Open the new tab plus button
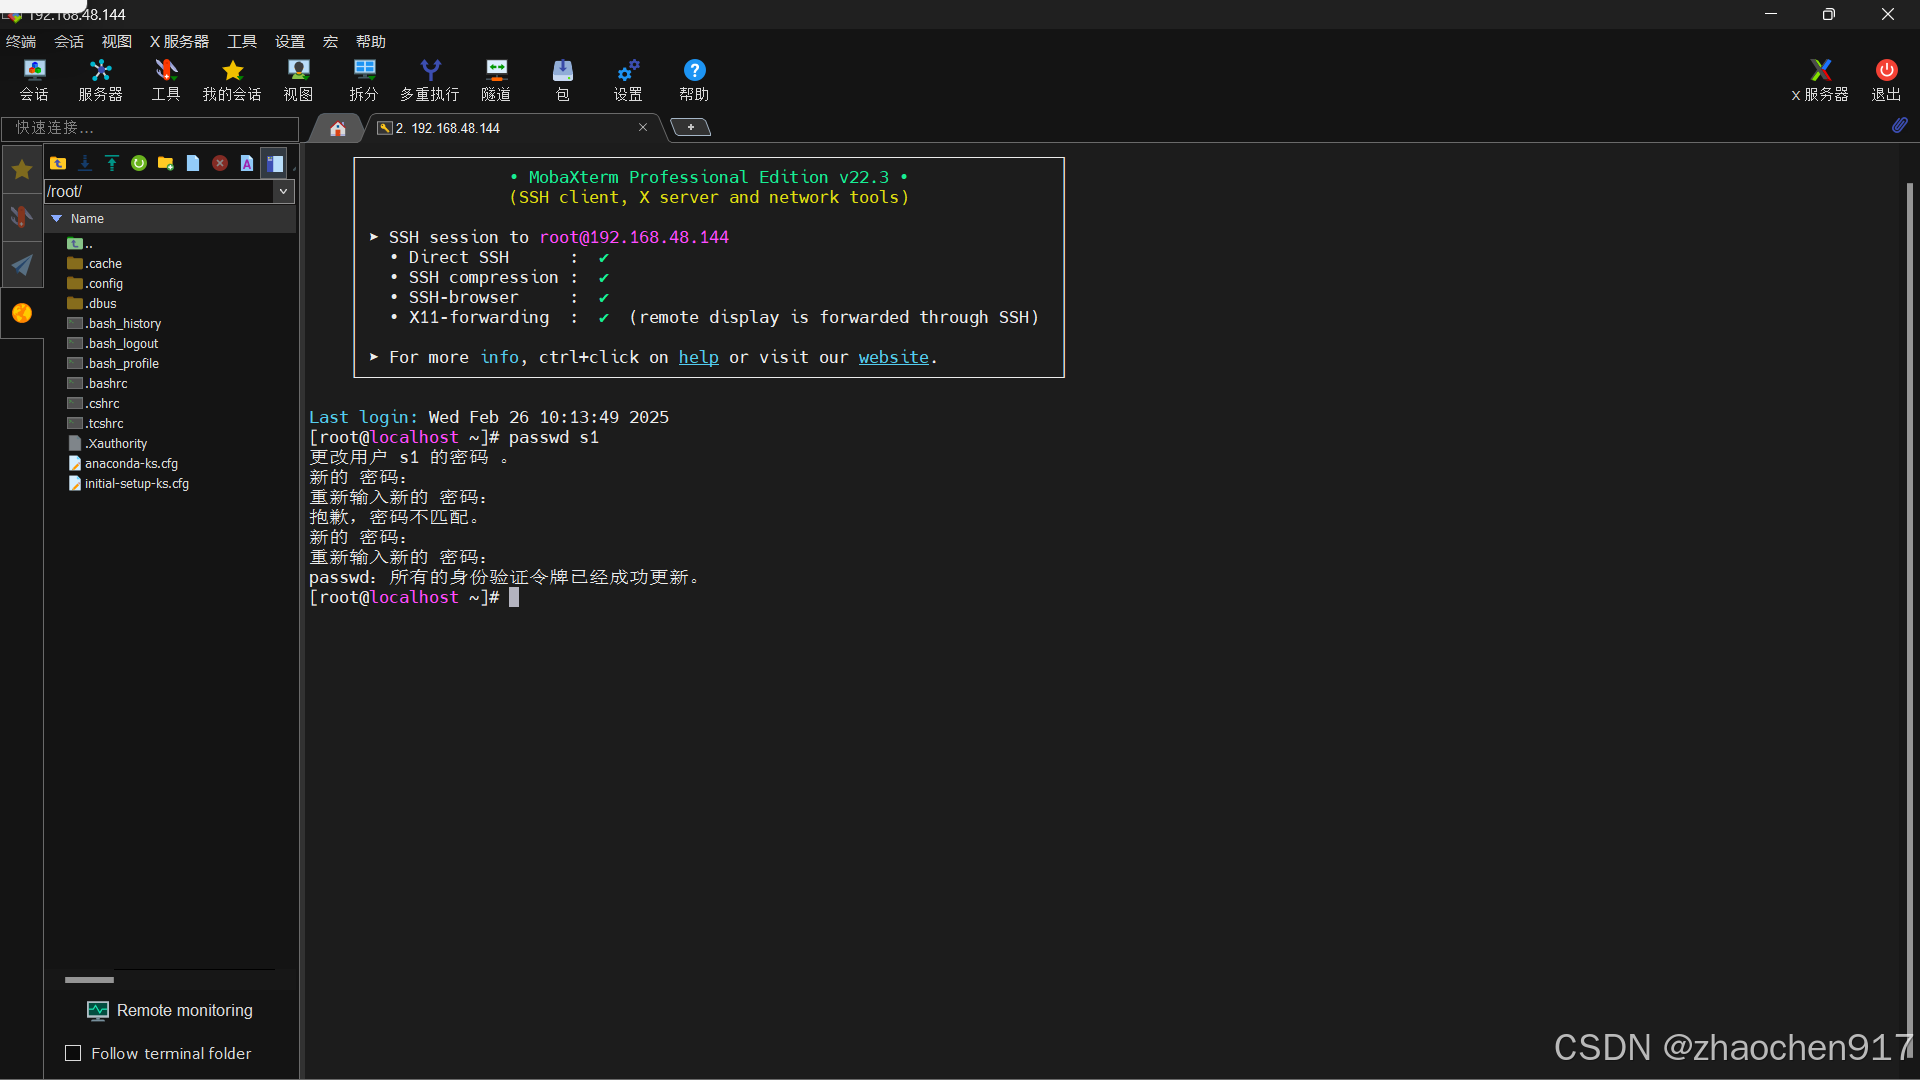 tap(690, 127)
